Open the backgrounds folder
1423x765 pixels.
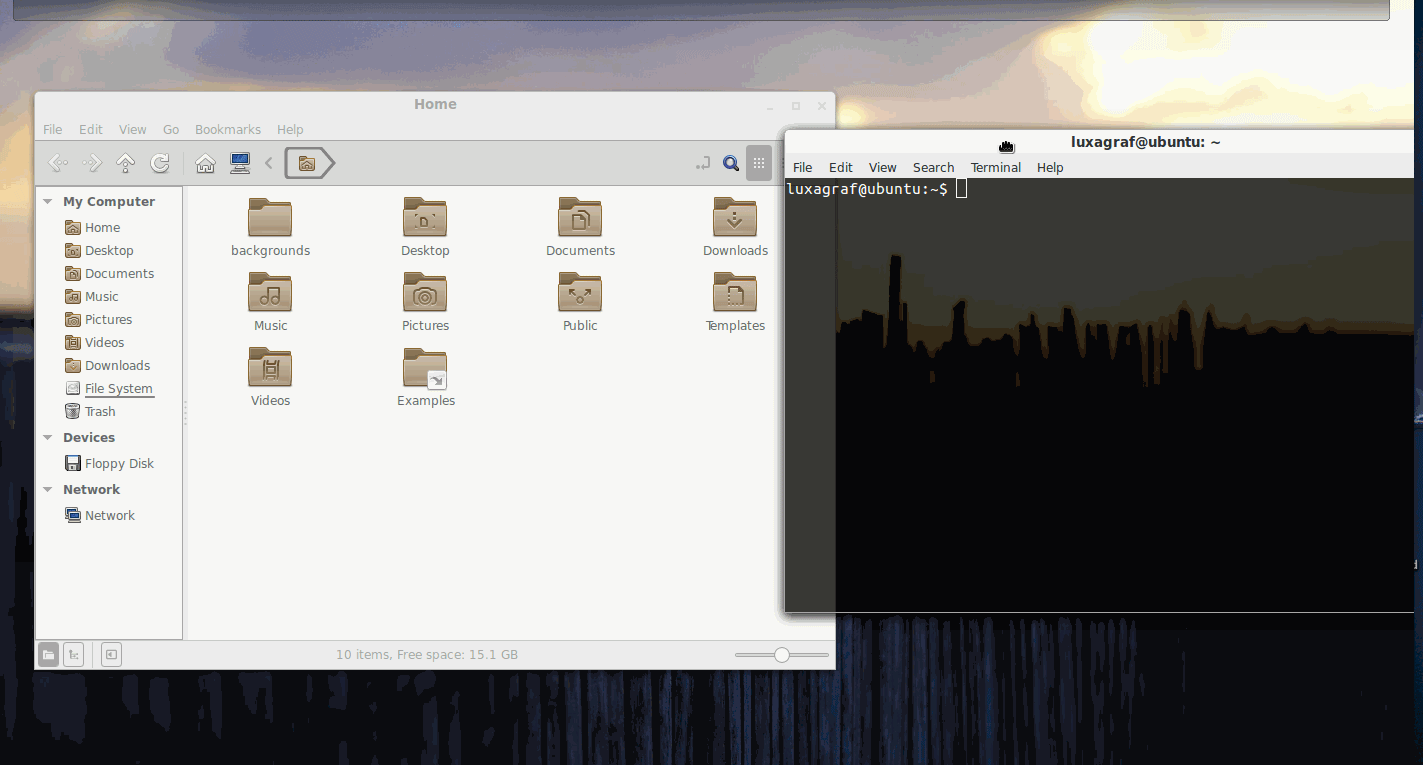coord(270,228)
